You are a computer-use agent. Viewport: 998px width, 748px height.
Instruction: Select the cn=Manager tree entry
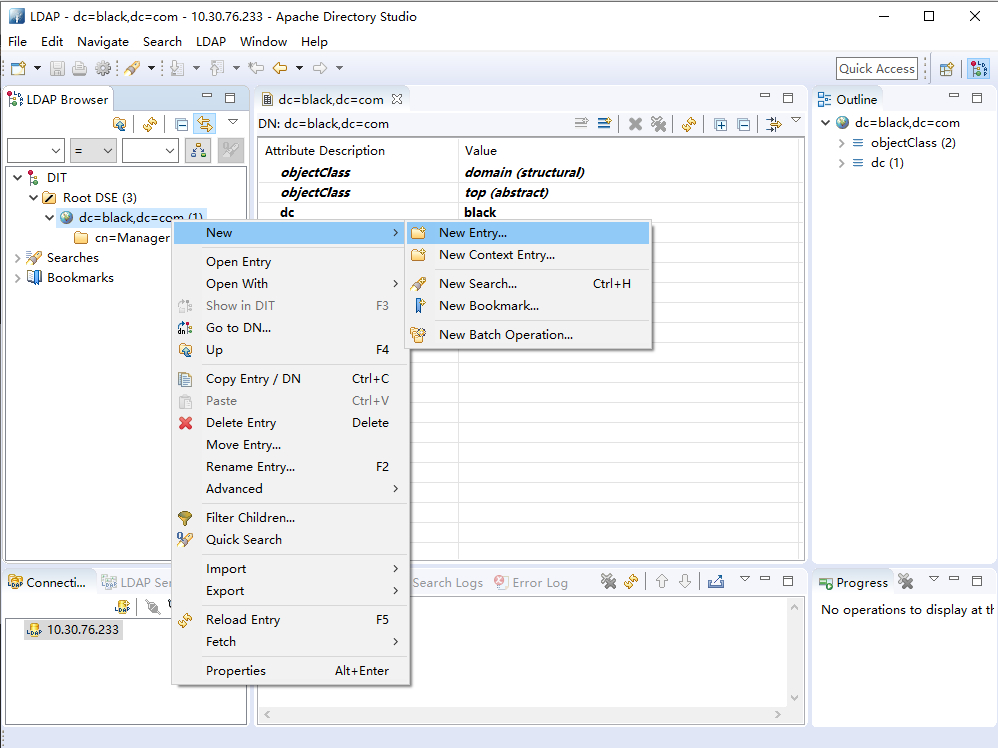(132, 238)
